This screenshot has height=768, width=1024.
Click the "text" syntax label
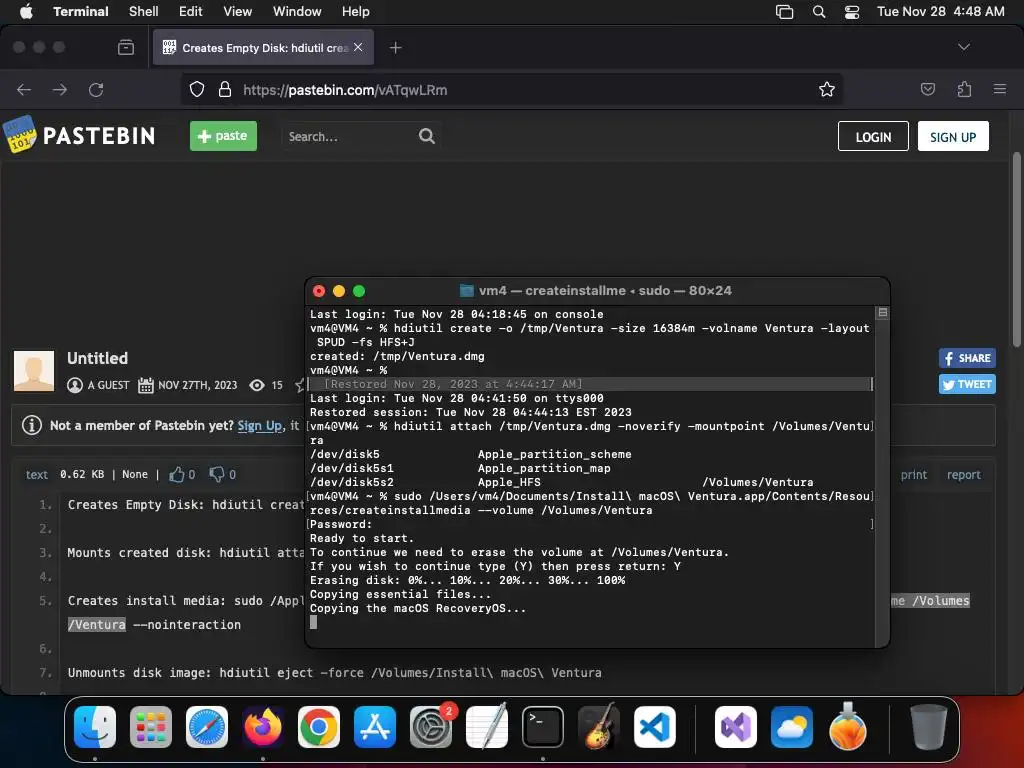click(x=37, y=475)
